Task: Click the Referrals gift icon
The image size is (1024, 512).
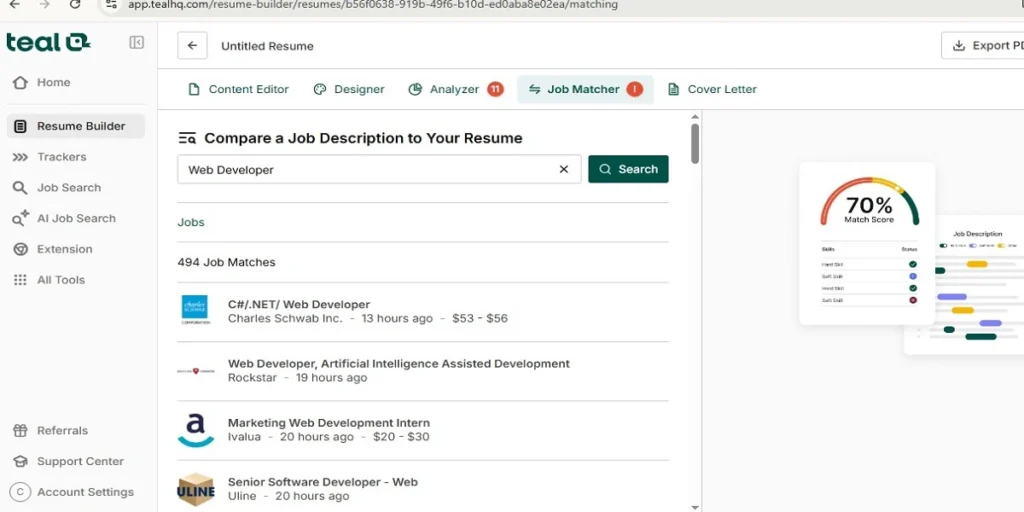Action: point(20,430)
